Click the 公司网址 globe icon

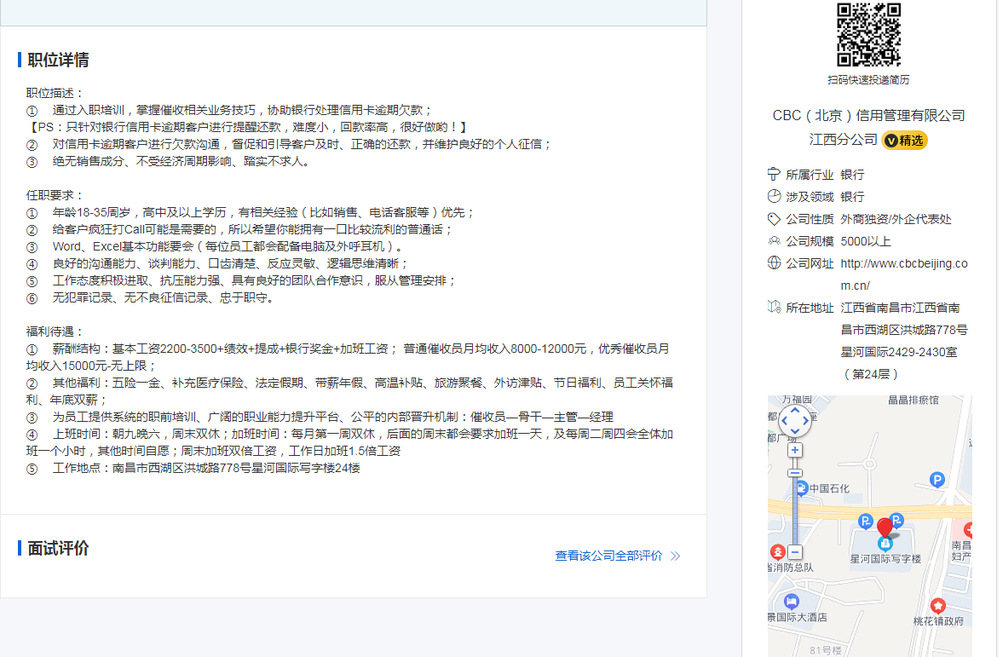(773, 263)
